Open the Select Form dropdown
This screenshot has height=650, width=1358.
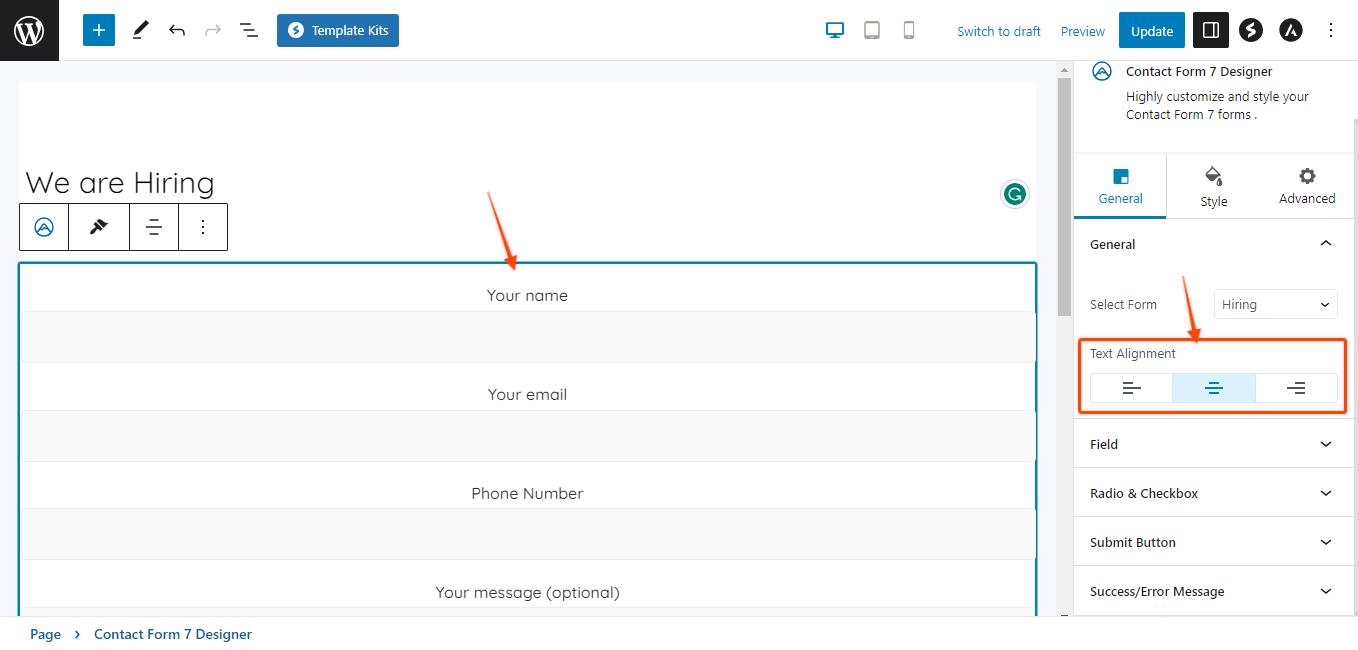point(1275,305)
